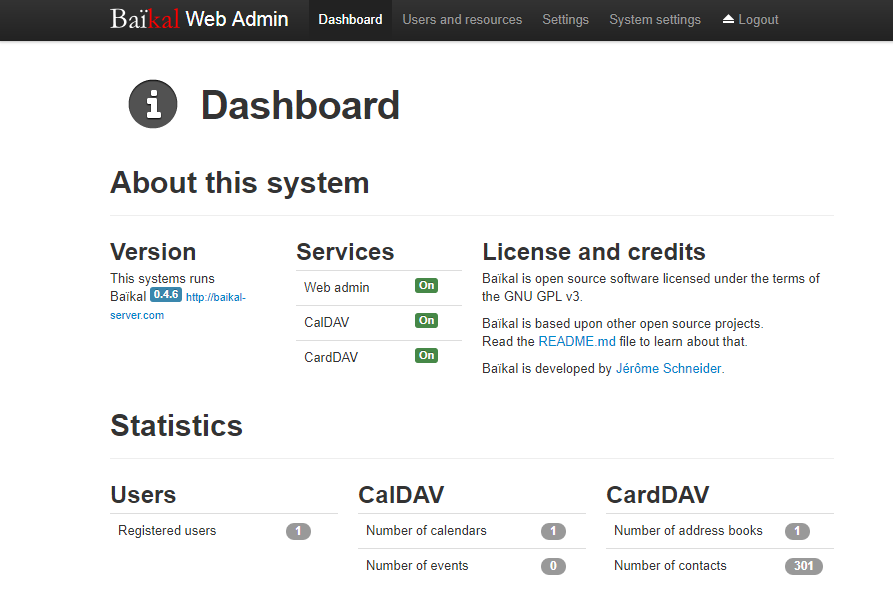Viewport: 893px width, 615px height.
Task: Click the CalDAV On status badge
Action: (426, 321)
